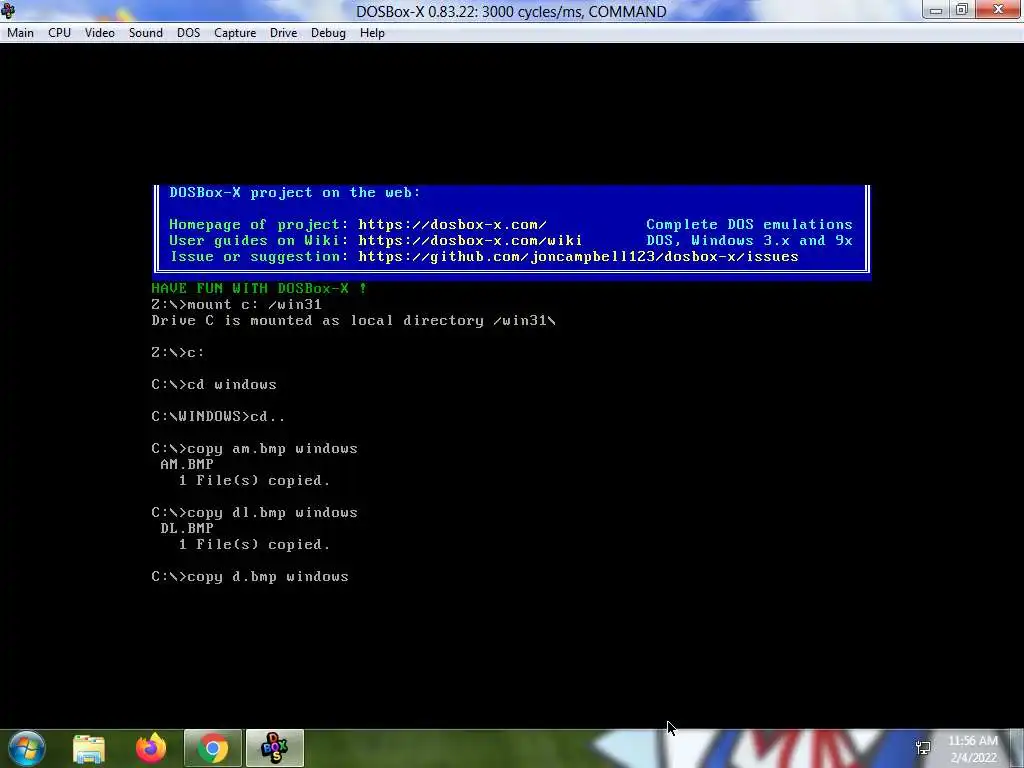
Task: Open the Capture menu
Action: click(x=234, y=33)
